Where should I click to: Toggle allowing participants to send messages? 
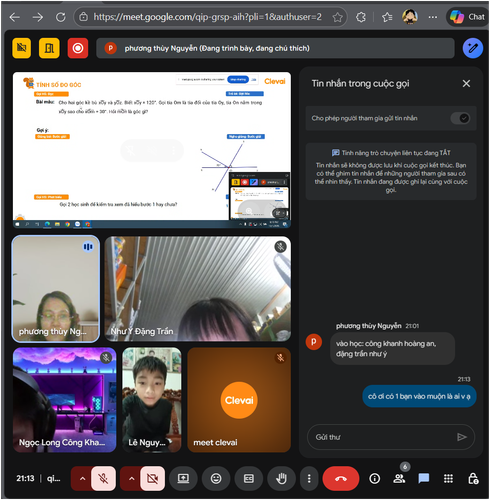[x=460, y=118]
